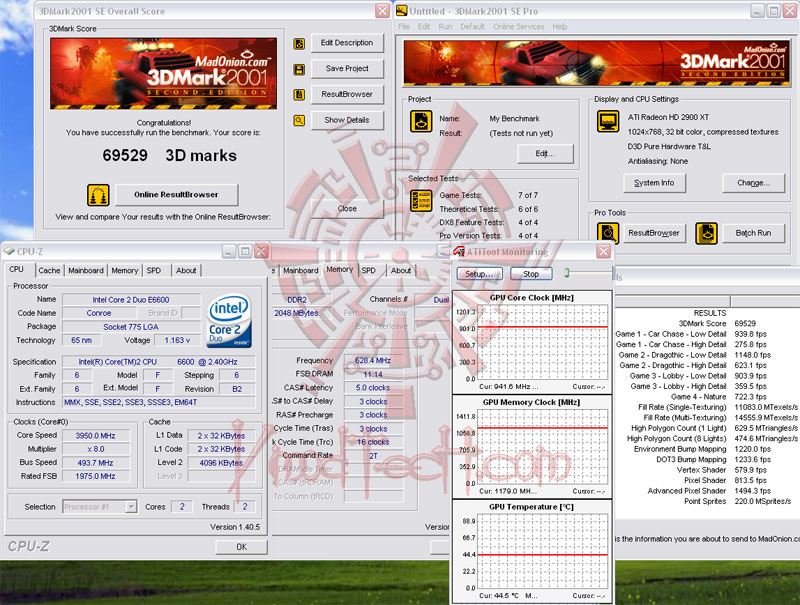Click the ResultBrowser icon beside ResultBrowser button
This screenshot has height=605, width=800.
pos(299,95)
